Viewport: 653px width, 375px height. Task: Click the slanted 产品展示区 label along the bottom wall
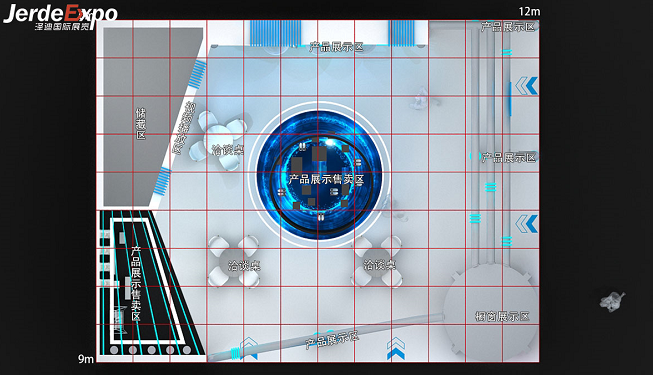point(332,340)
